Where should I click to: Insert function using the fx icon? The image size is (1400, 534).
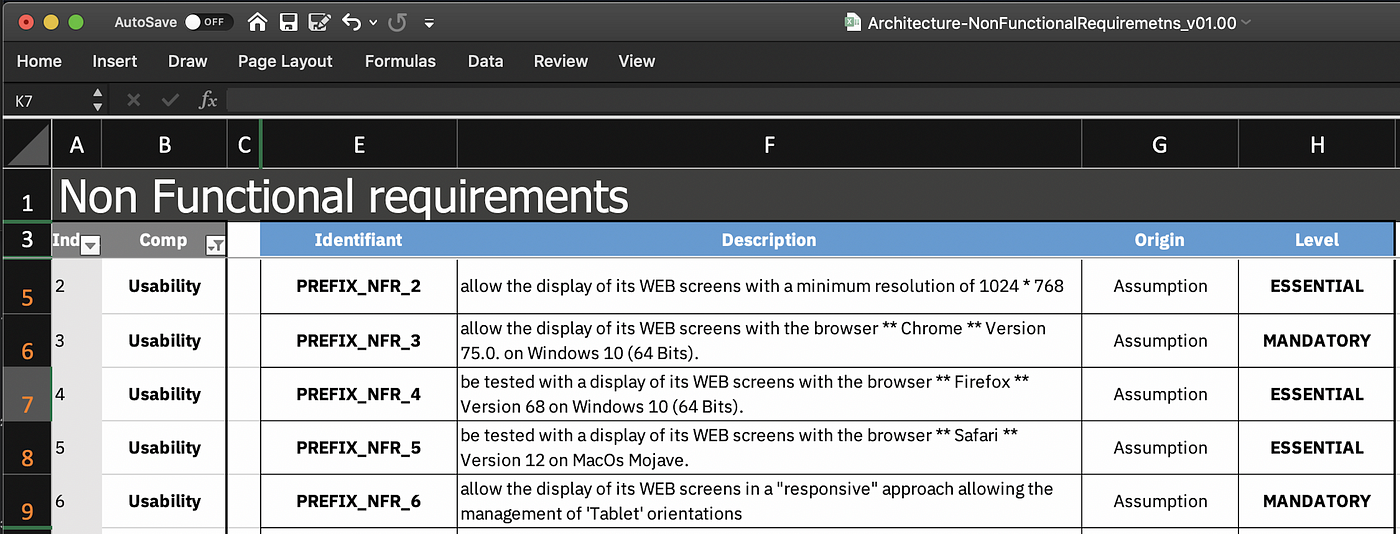coord(208,99)
